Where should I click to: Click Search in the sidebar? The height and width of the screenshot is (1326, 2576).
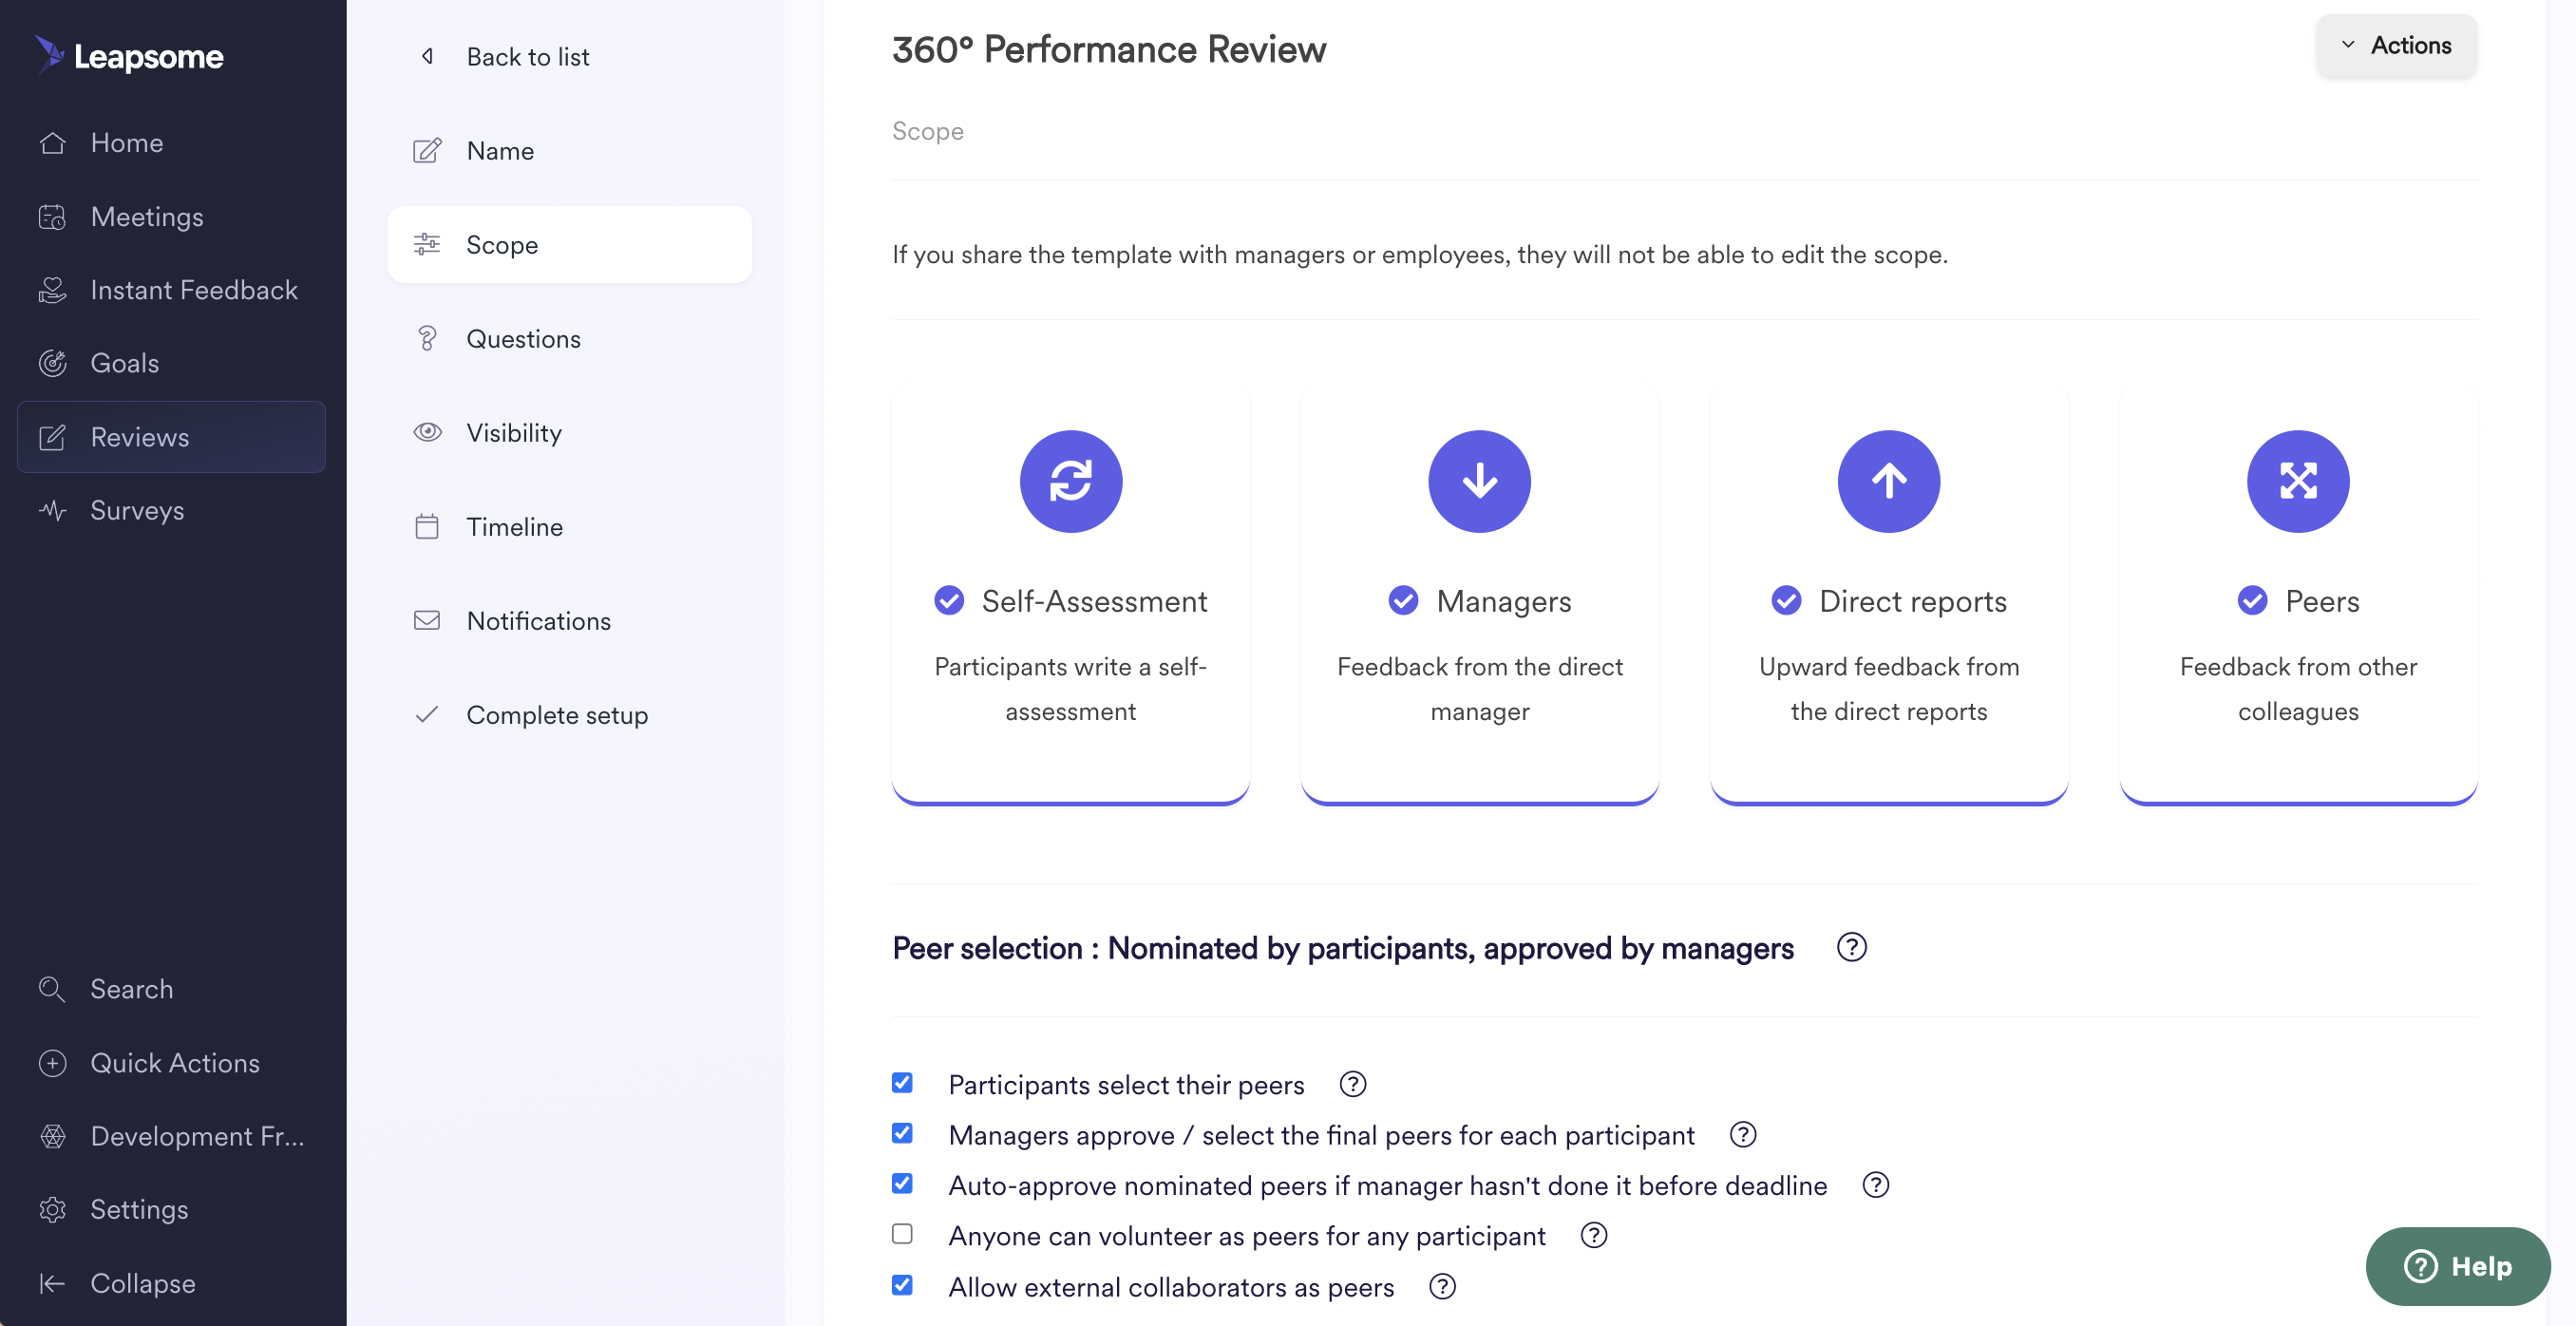(x=131, y=989)
